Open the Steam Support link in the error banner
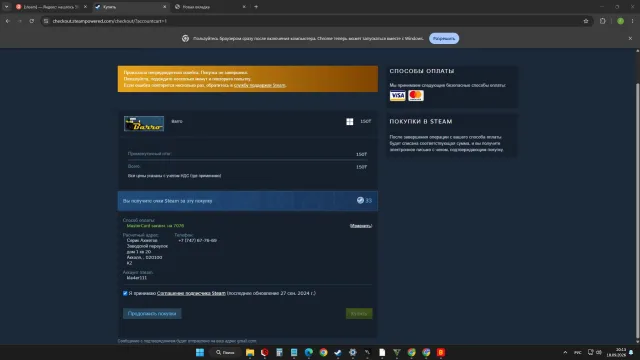Screen dimensions: 640x360 coord(260,85)
